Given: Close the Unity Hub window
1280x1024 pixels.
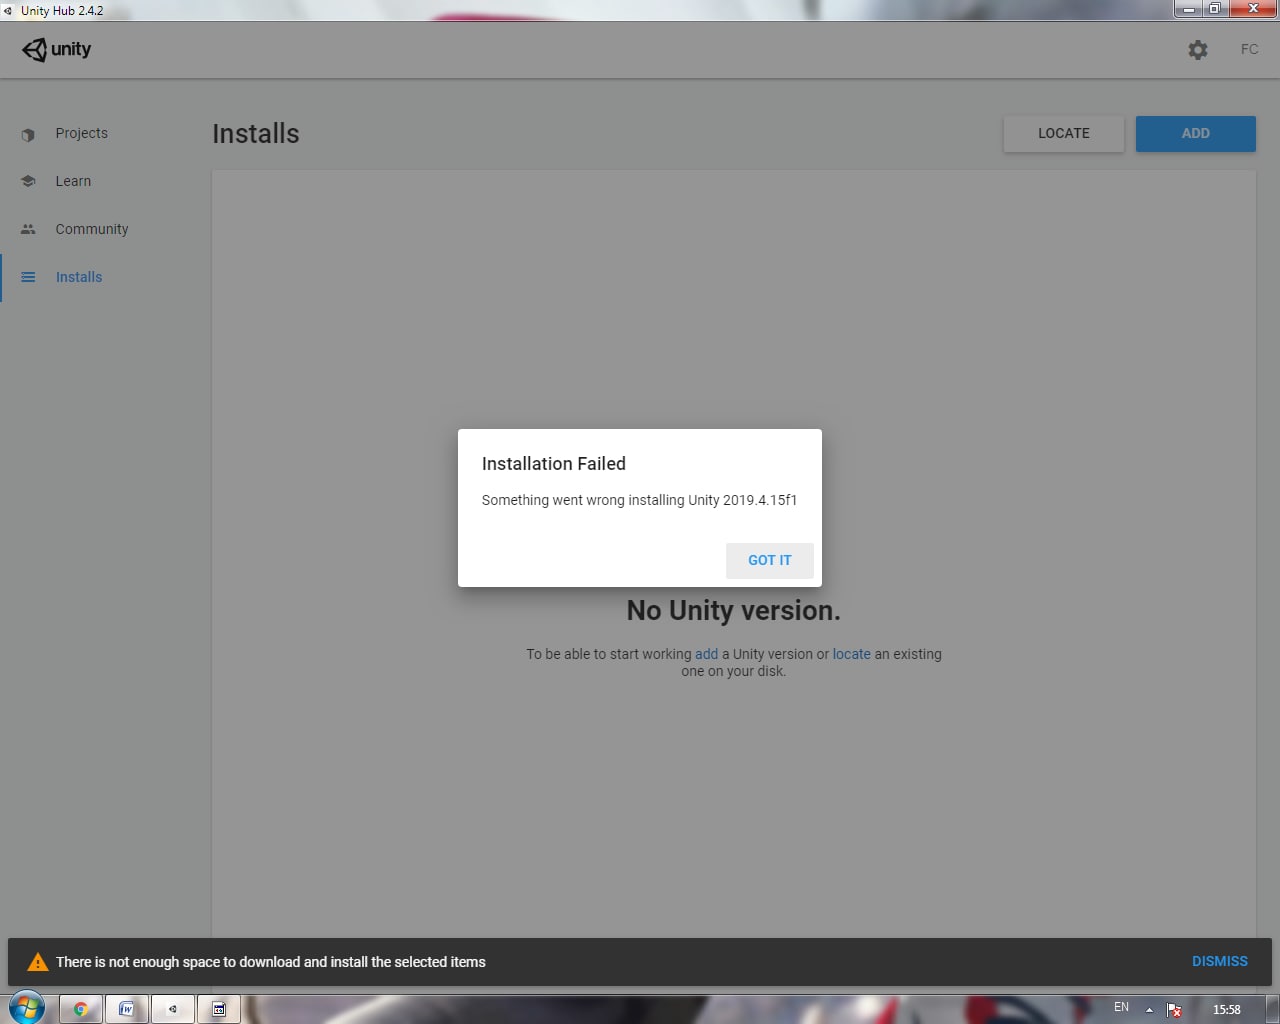Looking at the screenshot, I should 1253,9.
